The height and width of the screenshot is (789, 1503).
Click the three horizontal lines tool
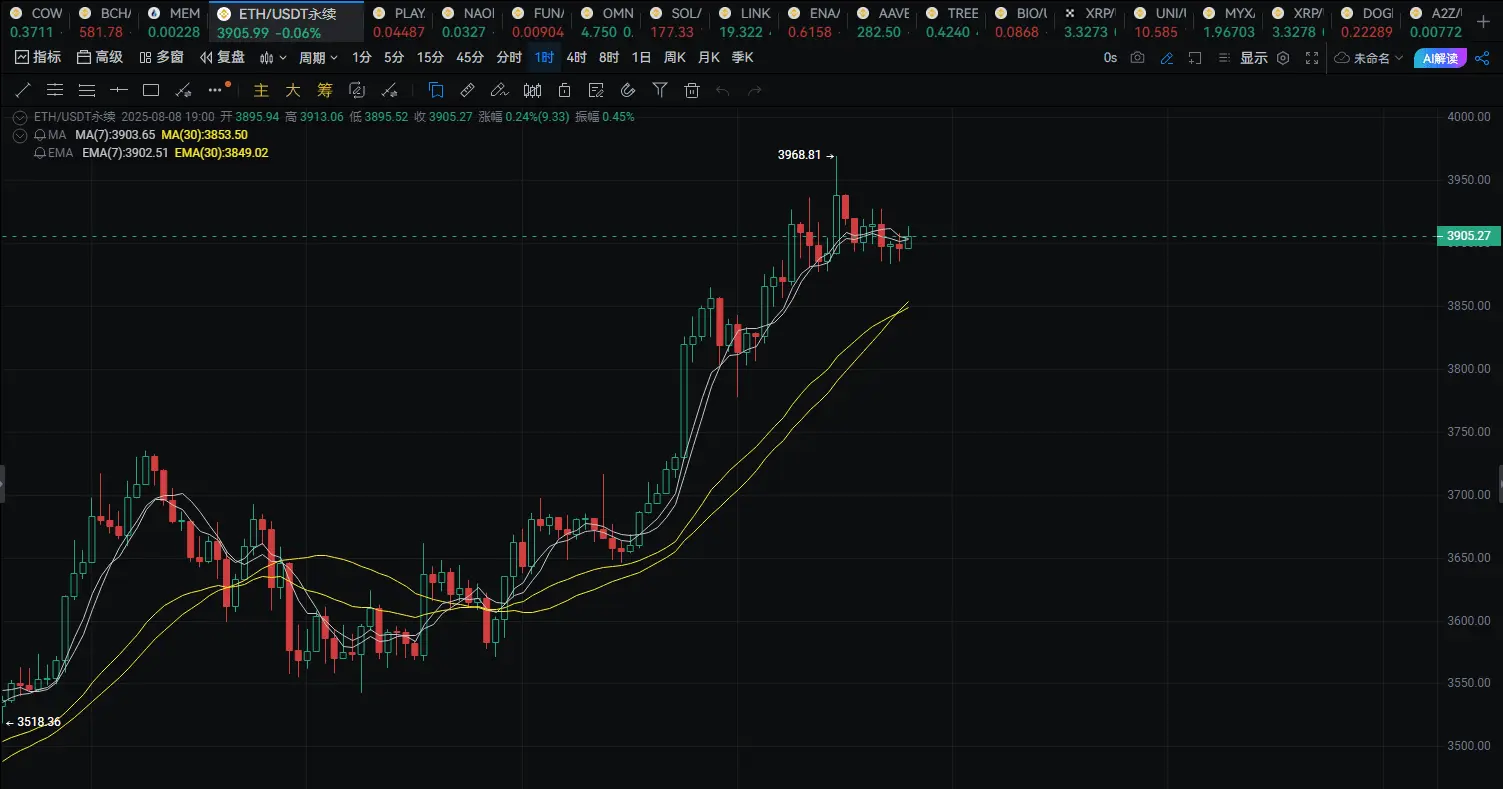[87, 91]
